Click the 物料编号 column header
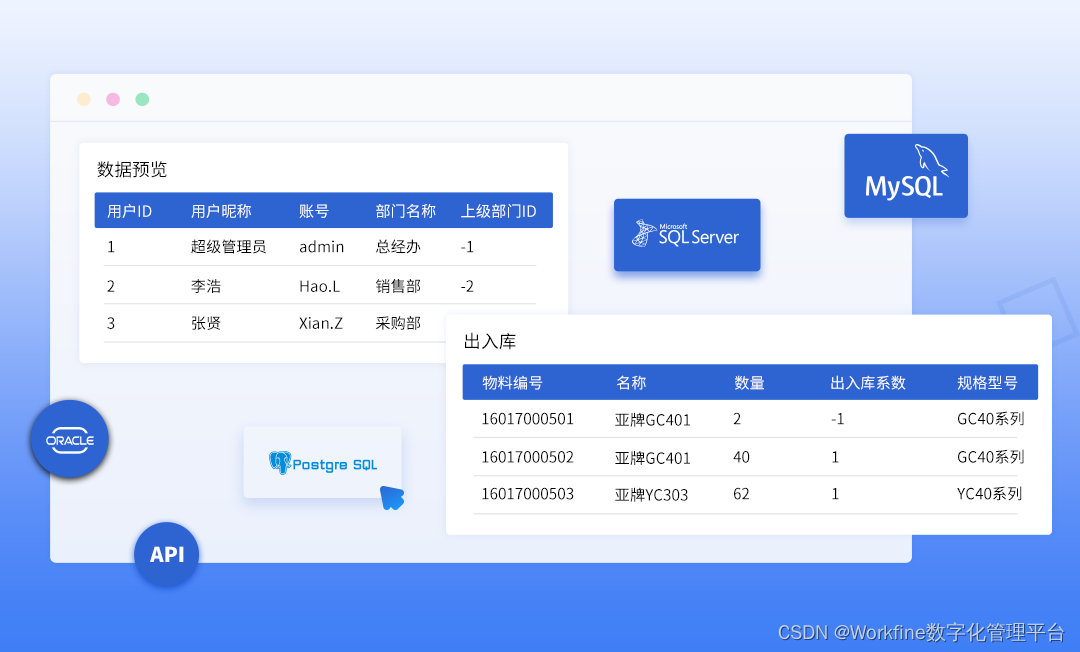The height and width of the screenshot is (652, 1080). click(x=512, y=383)
